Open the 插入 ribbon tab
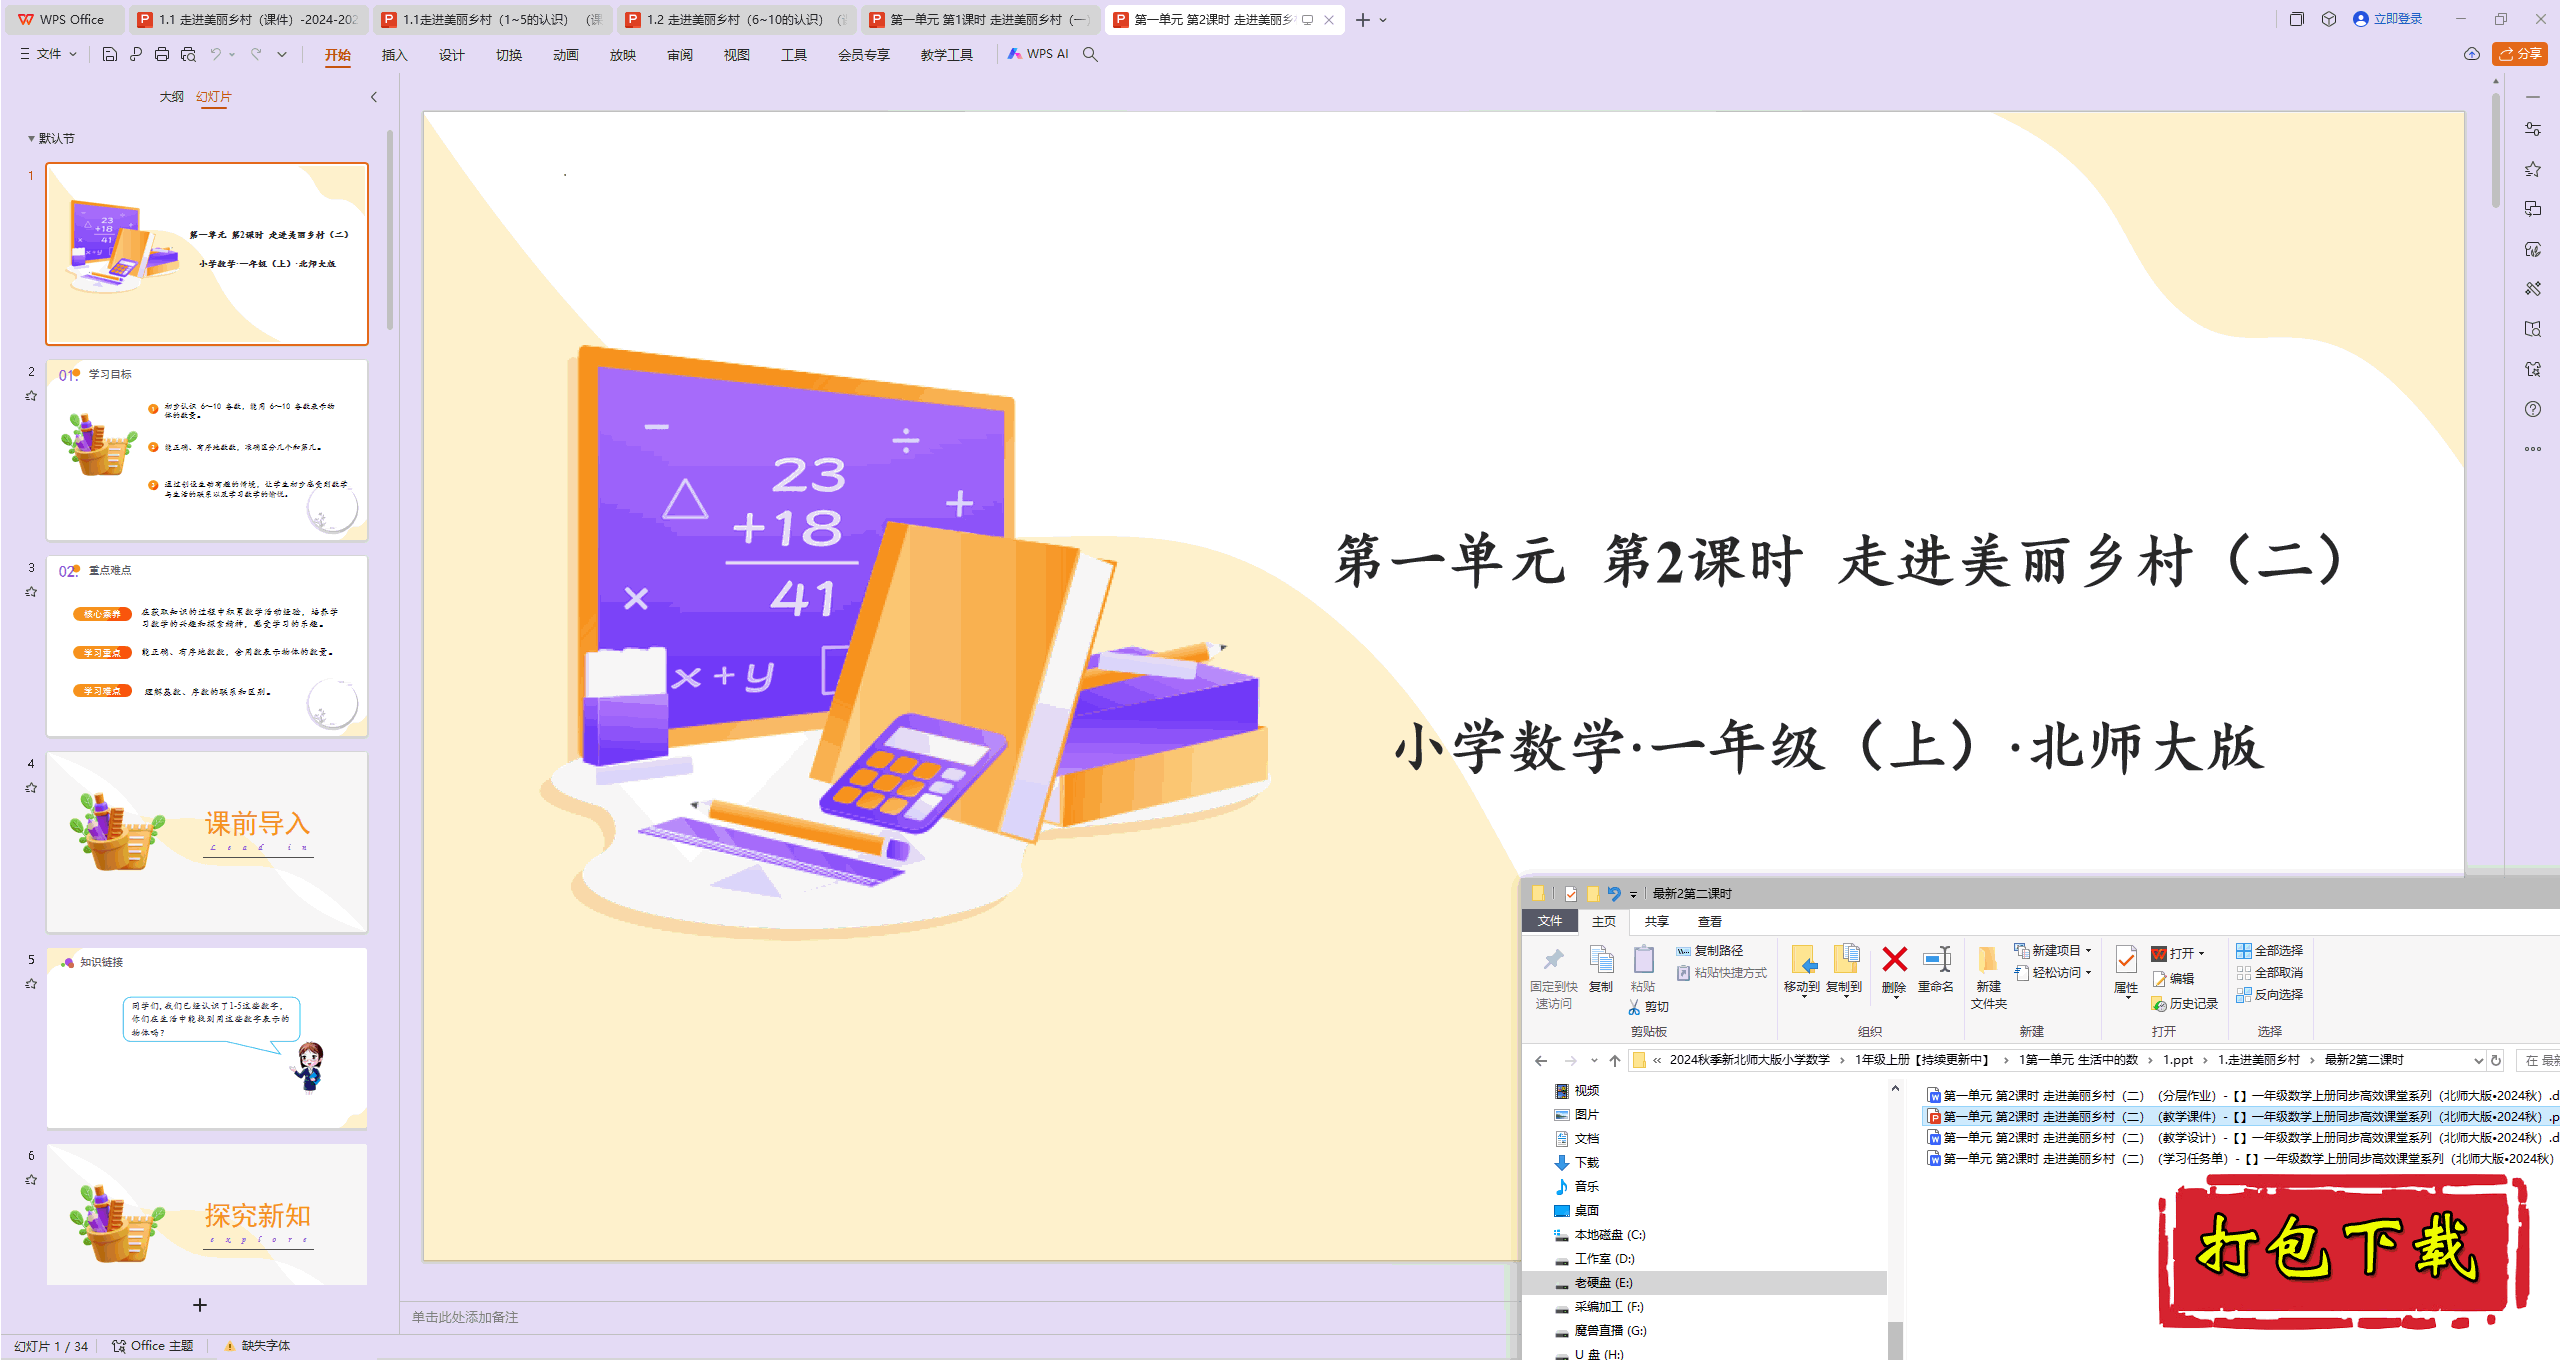Image resolution: width=2560 pixels, height=1360 pixels. (x=395, y=55)
